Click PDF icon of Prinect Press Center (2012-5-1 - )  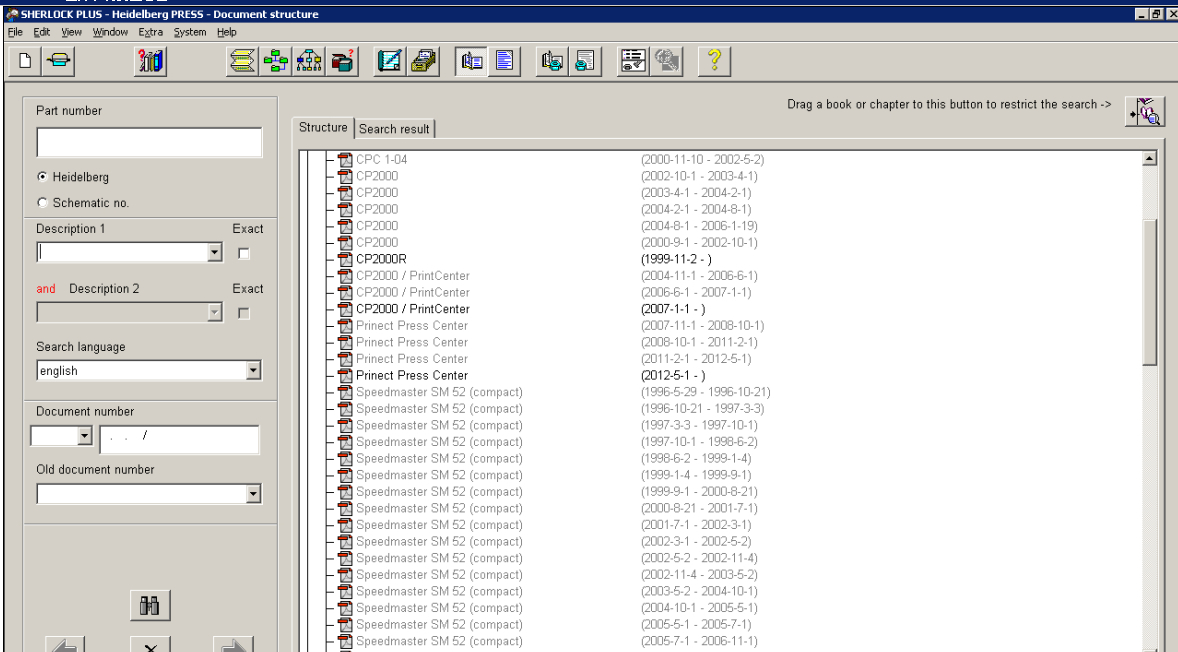point(345,376)
